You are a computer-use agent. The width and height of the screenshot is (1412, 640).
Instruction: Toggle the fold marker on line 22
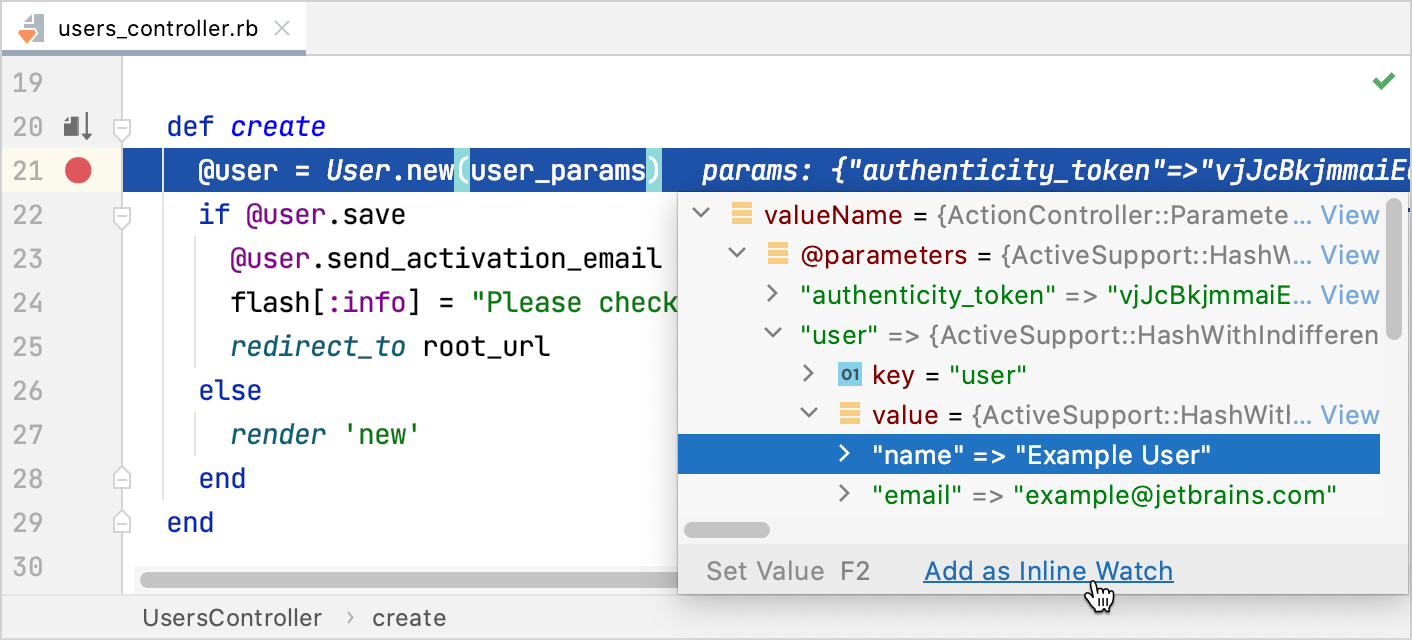pos(122,214)
